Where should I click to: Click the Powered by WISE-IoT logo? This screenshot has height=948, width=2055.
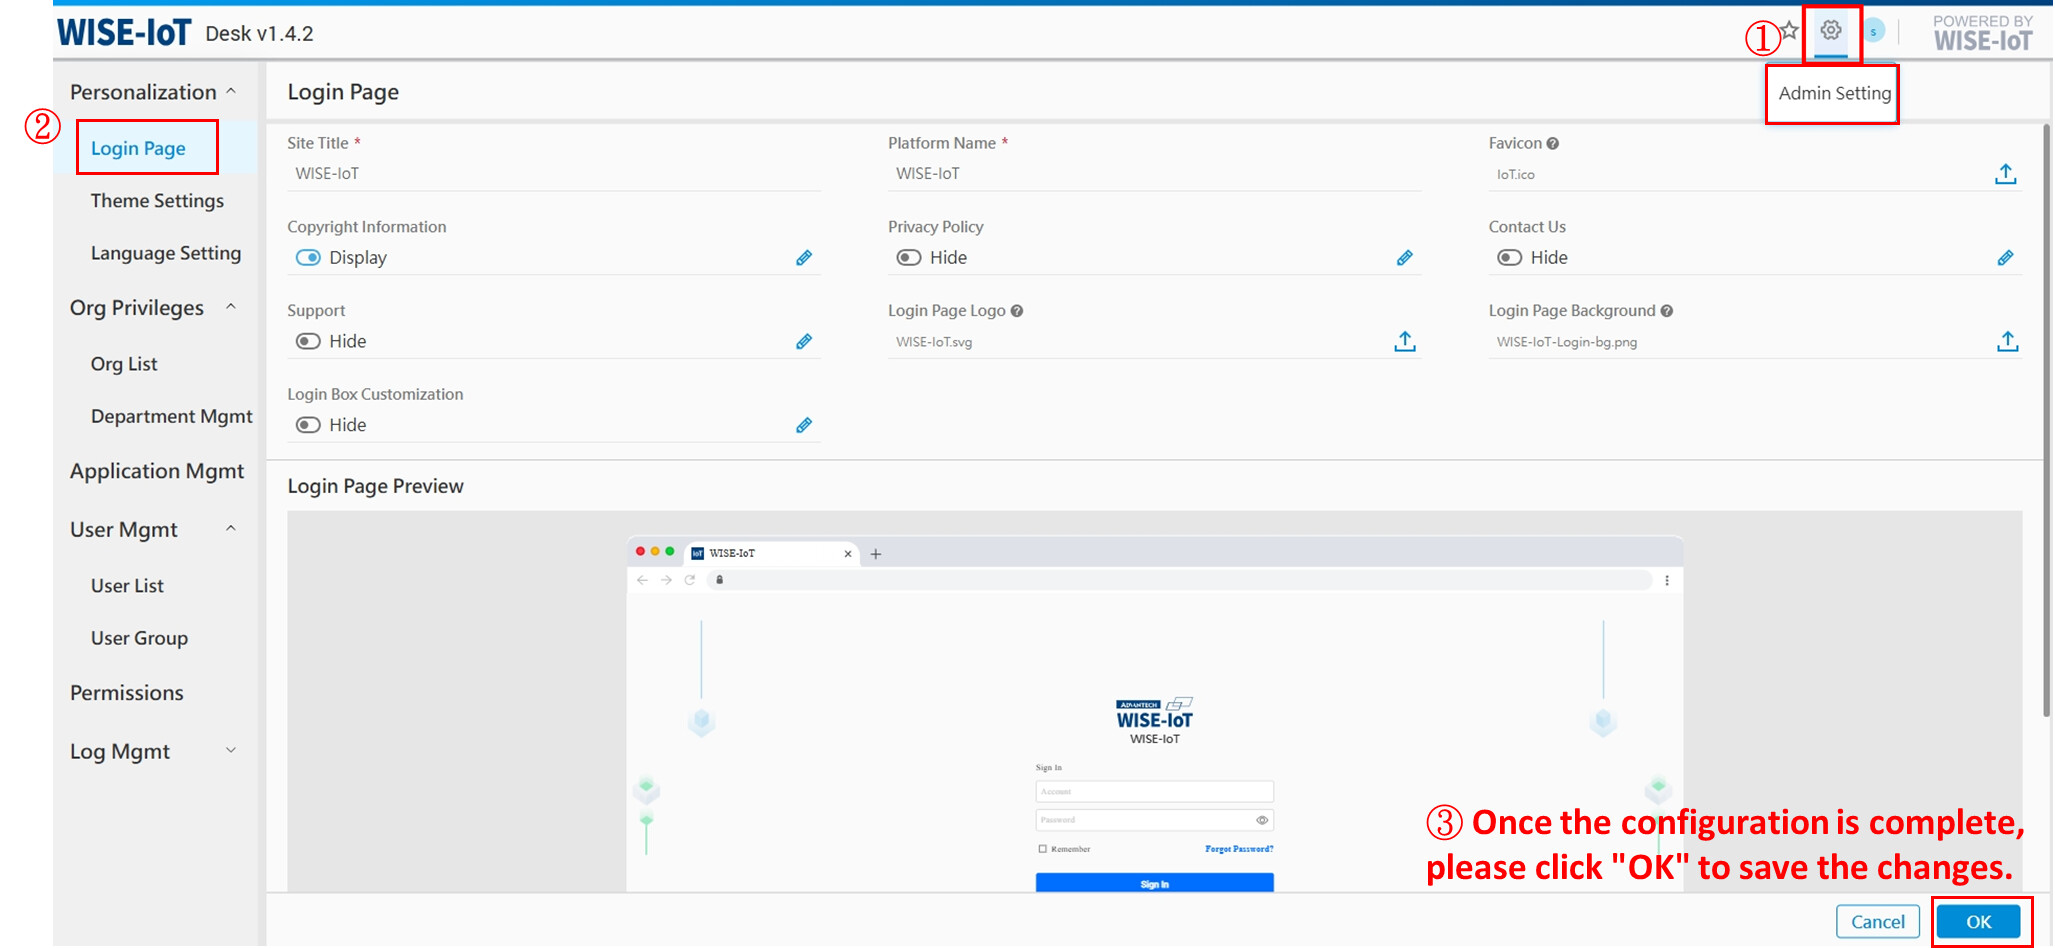coord(1982,33)
